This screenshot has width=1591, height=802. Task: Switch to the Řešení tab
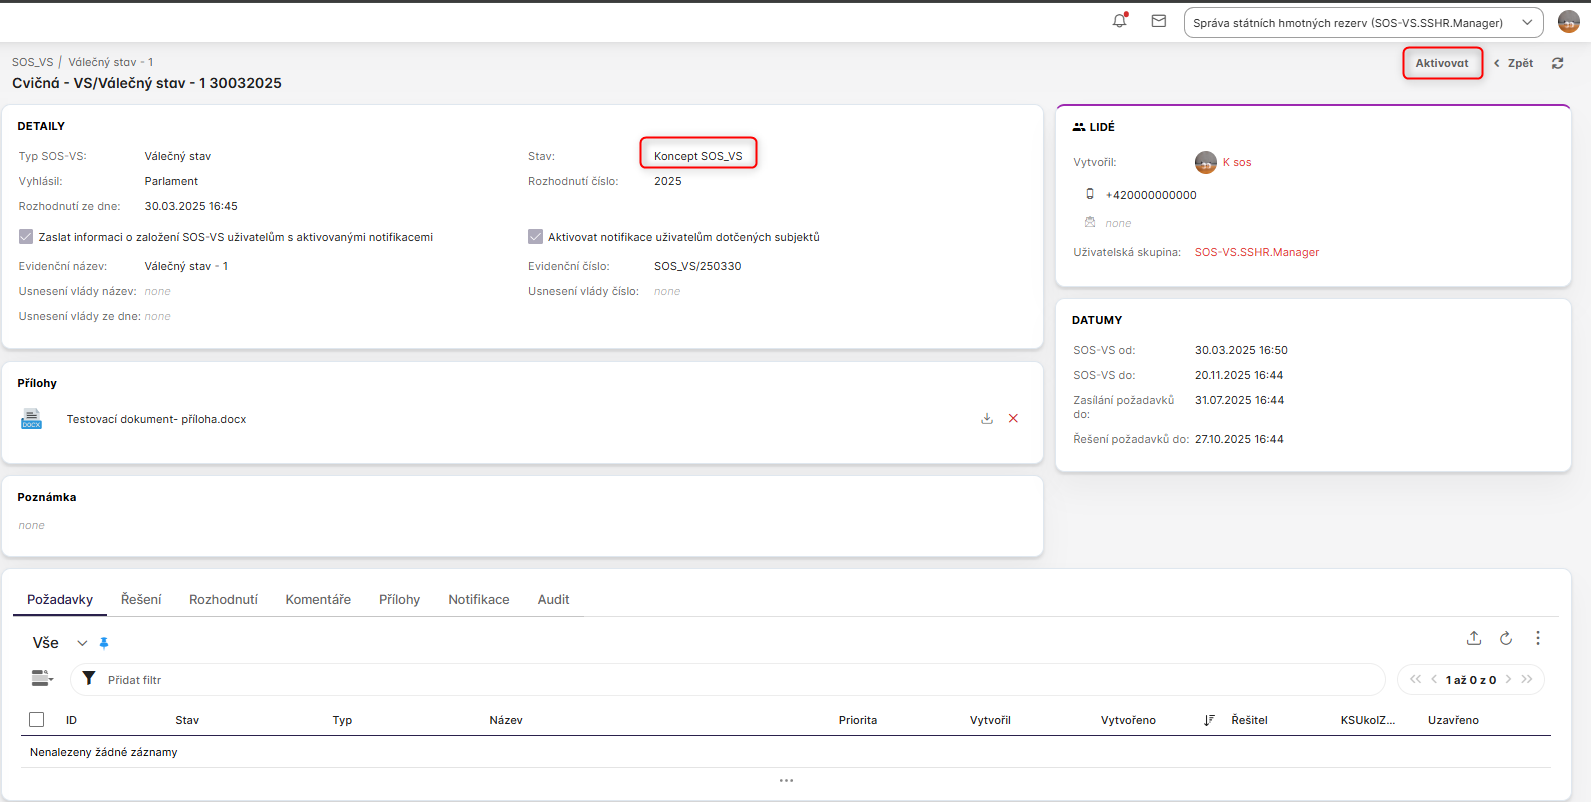(x=141, y=599)
